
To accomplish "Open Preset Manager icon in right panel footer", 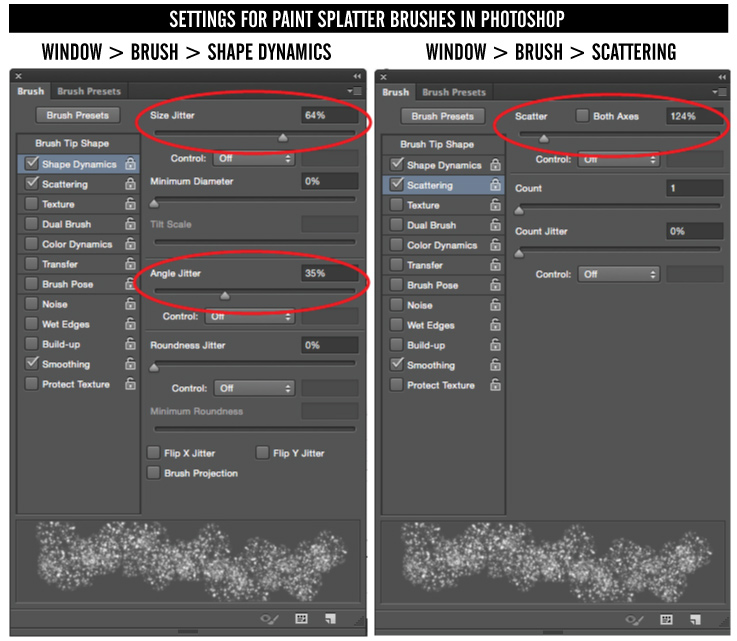I will [666, 619].
